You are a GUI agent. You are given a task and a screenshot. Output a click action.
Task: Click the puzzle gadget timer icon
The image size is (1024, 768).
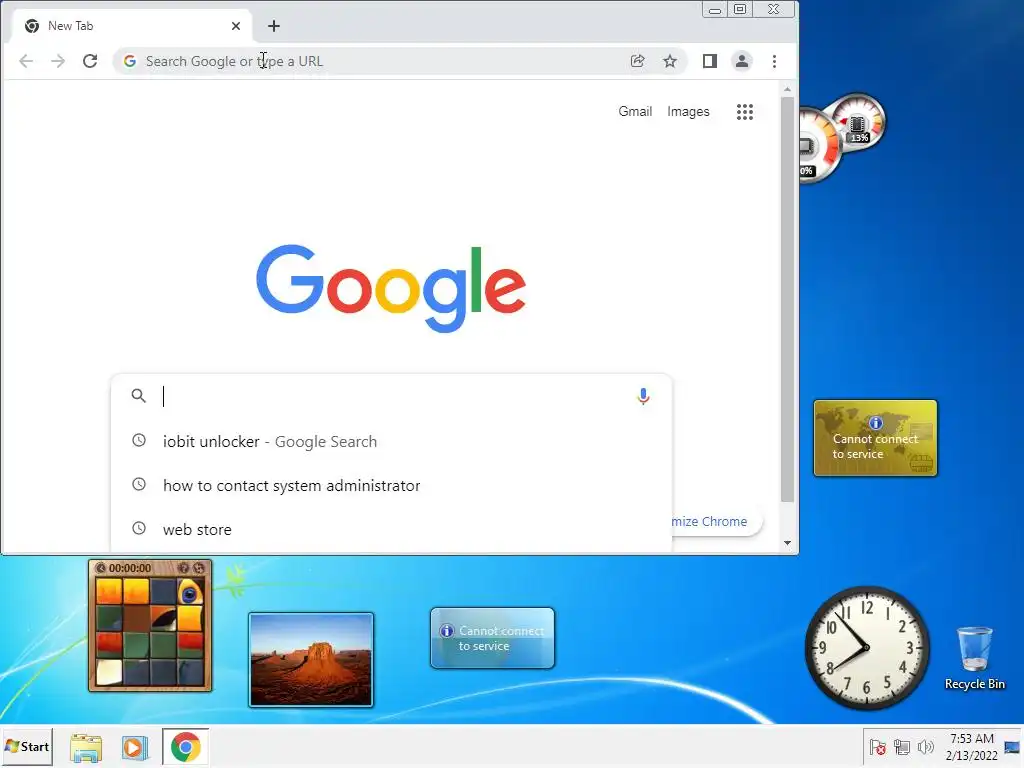101,568
